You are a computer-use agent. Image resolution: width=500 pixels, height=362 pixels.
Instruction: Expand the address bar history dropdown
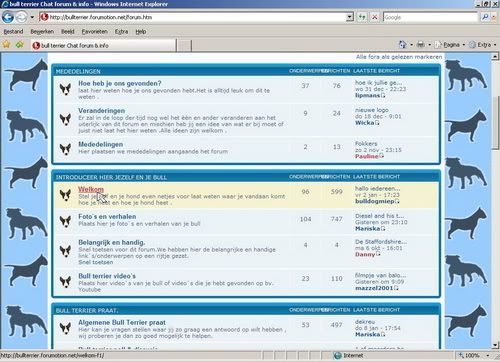click(349, 17)
